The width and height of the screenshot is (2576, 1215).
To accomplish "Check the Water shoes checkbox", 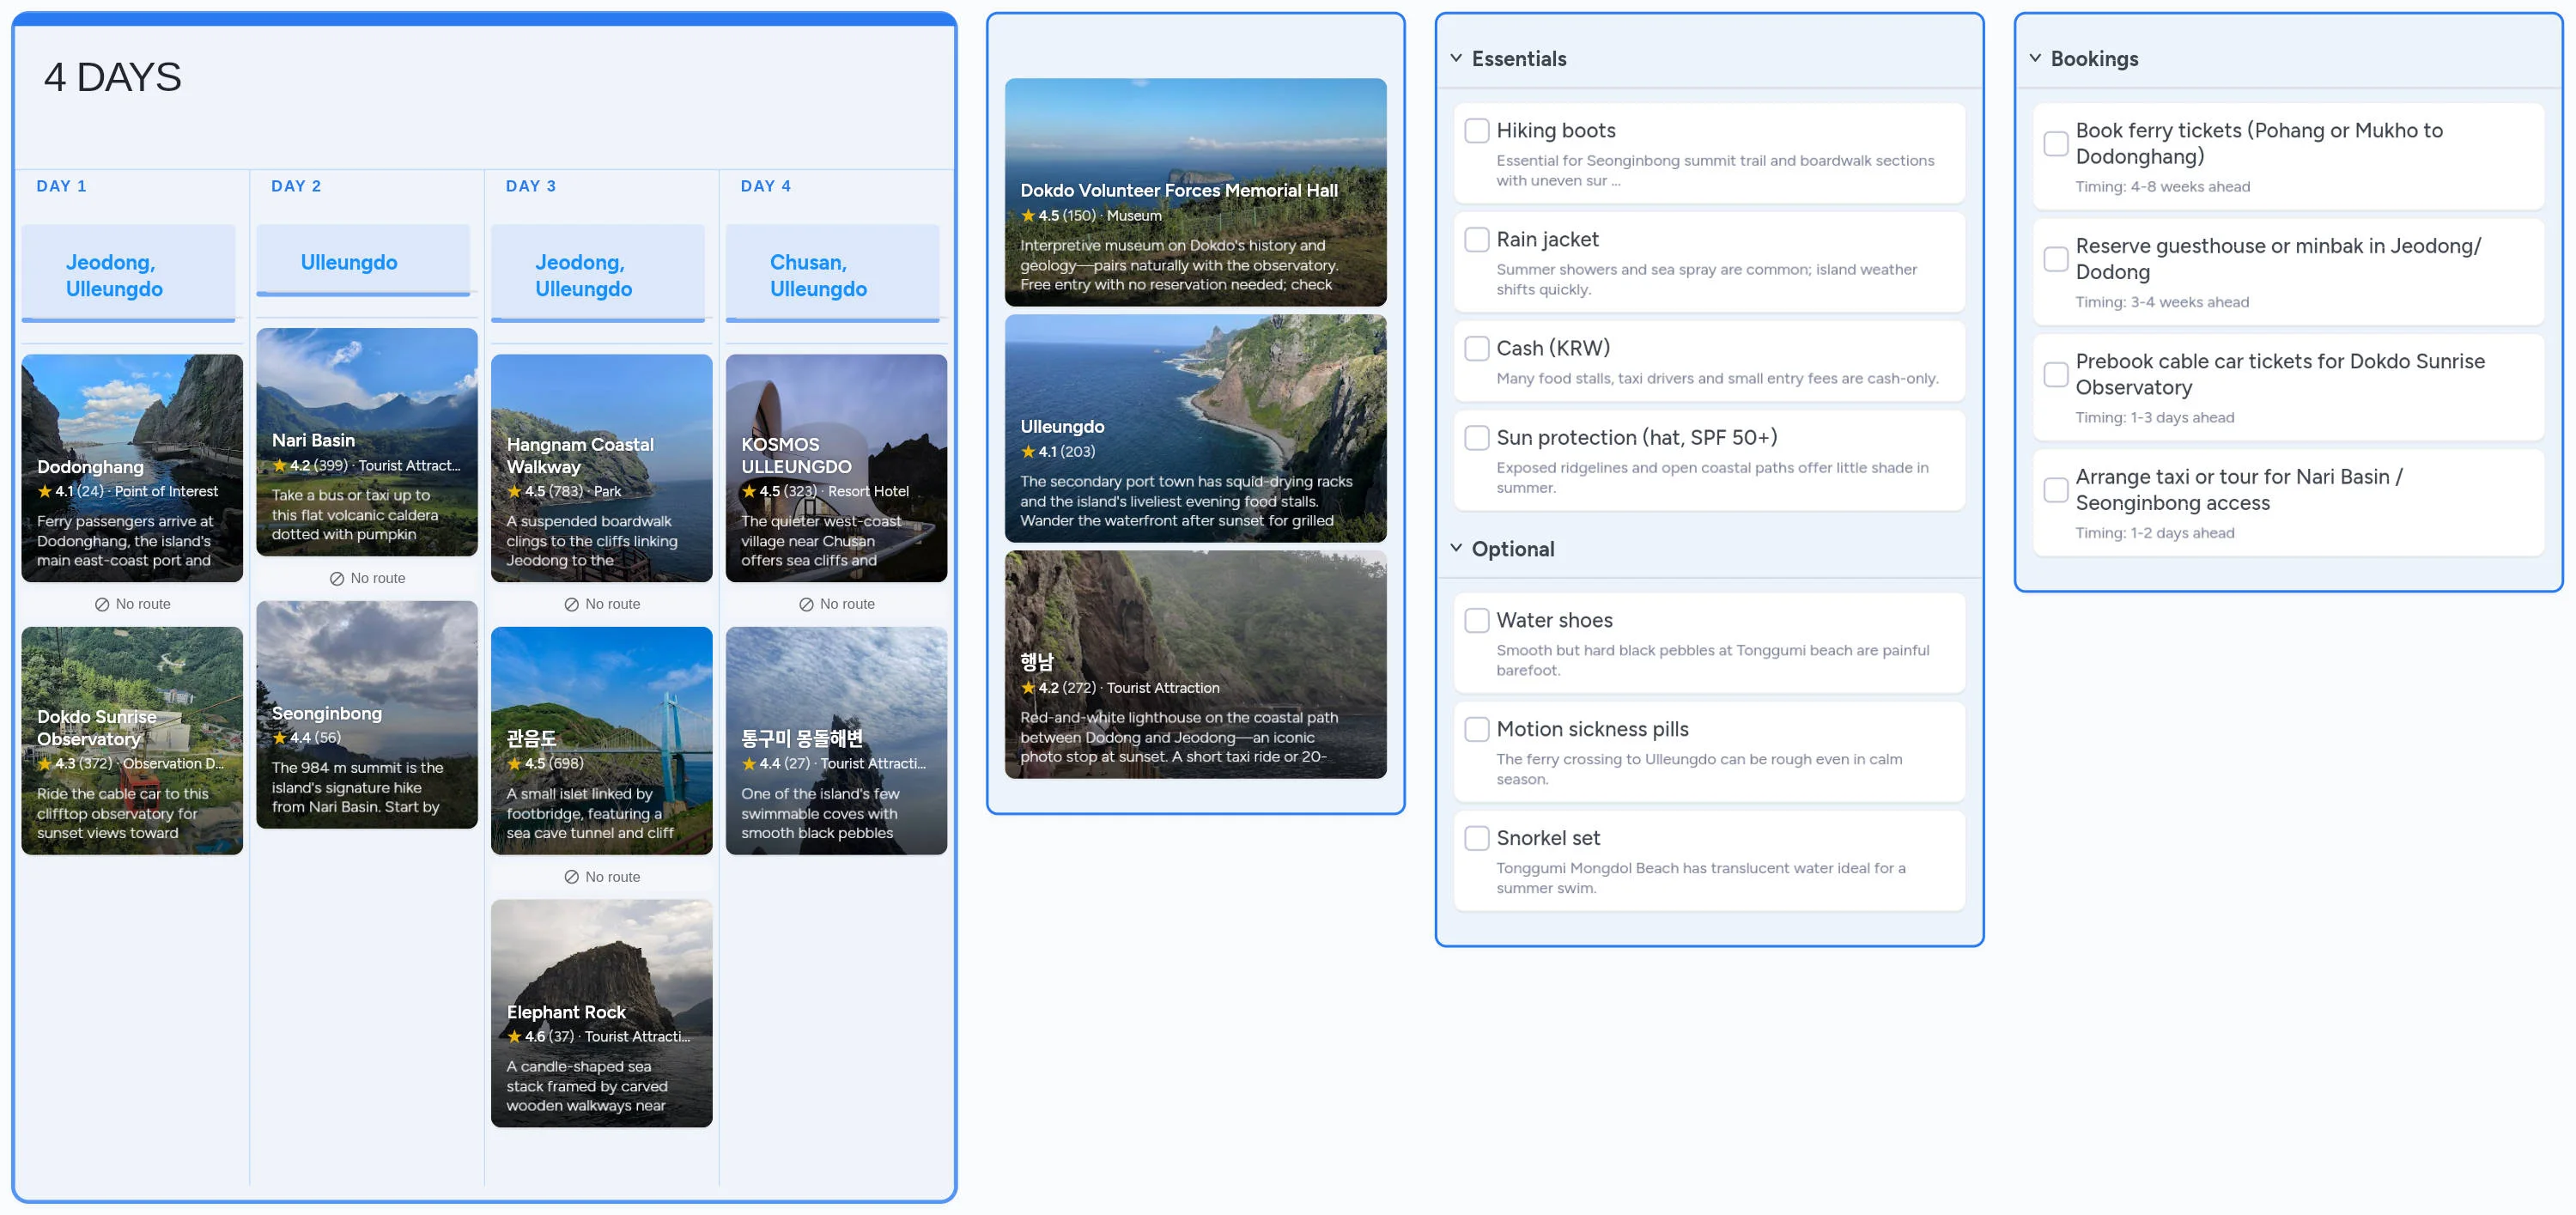I will (1476, 621).
